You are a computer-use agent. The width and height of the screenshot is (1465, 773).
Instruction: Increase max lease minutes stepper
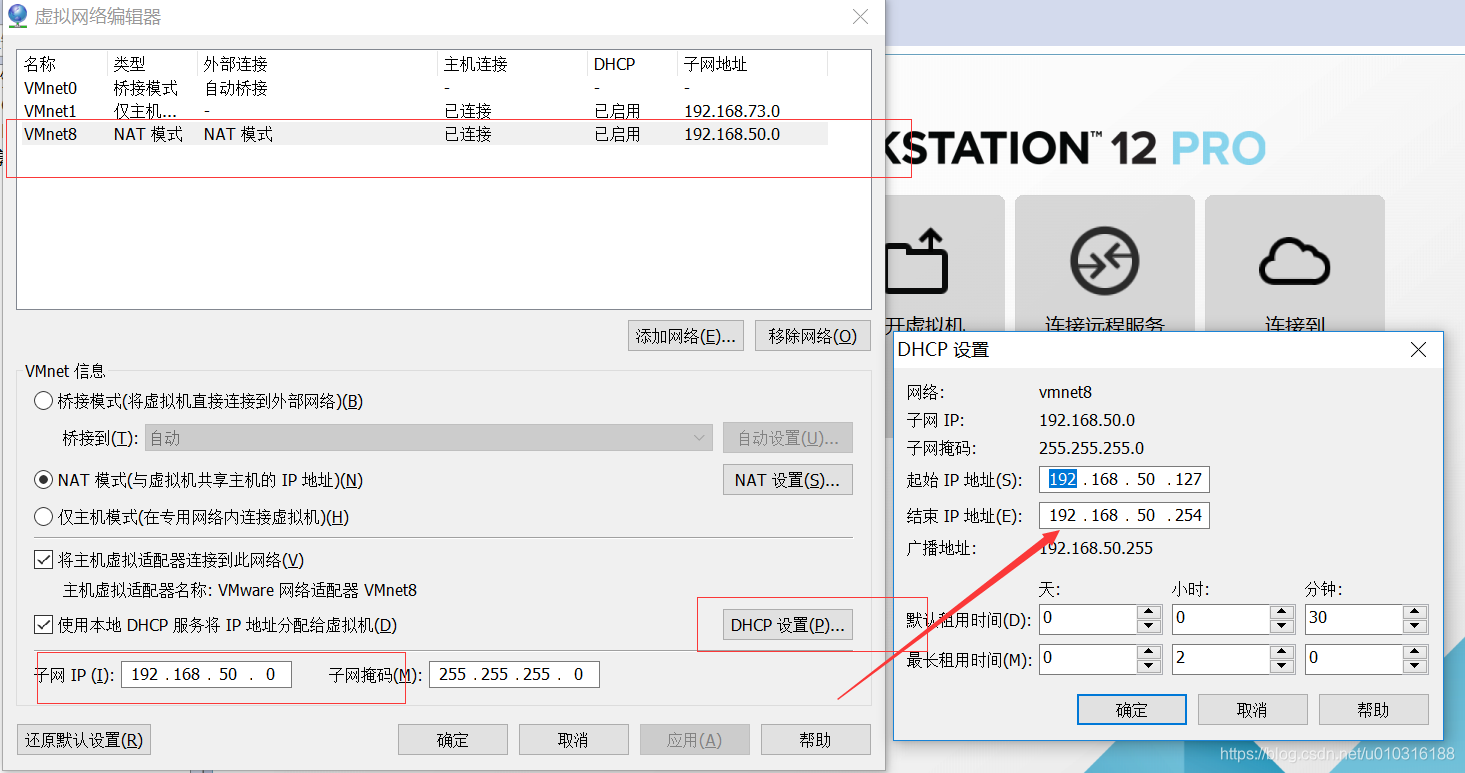pyautogui.click(x=1415, y=652)
